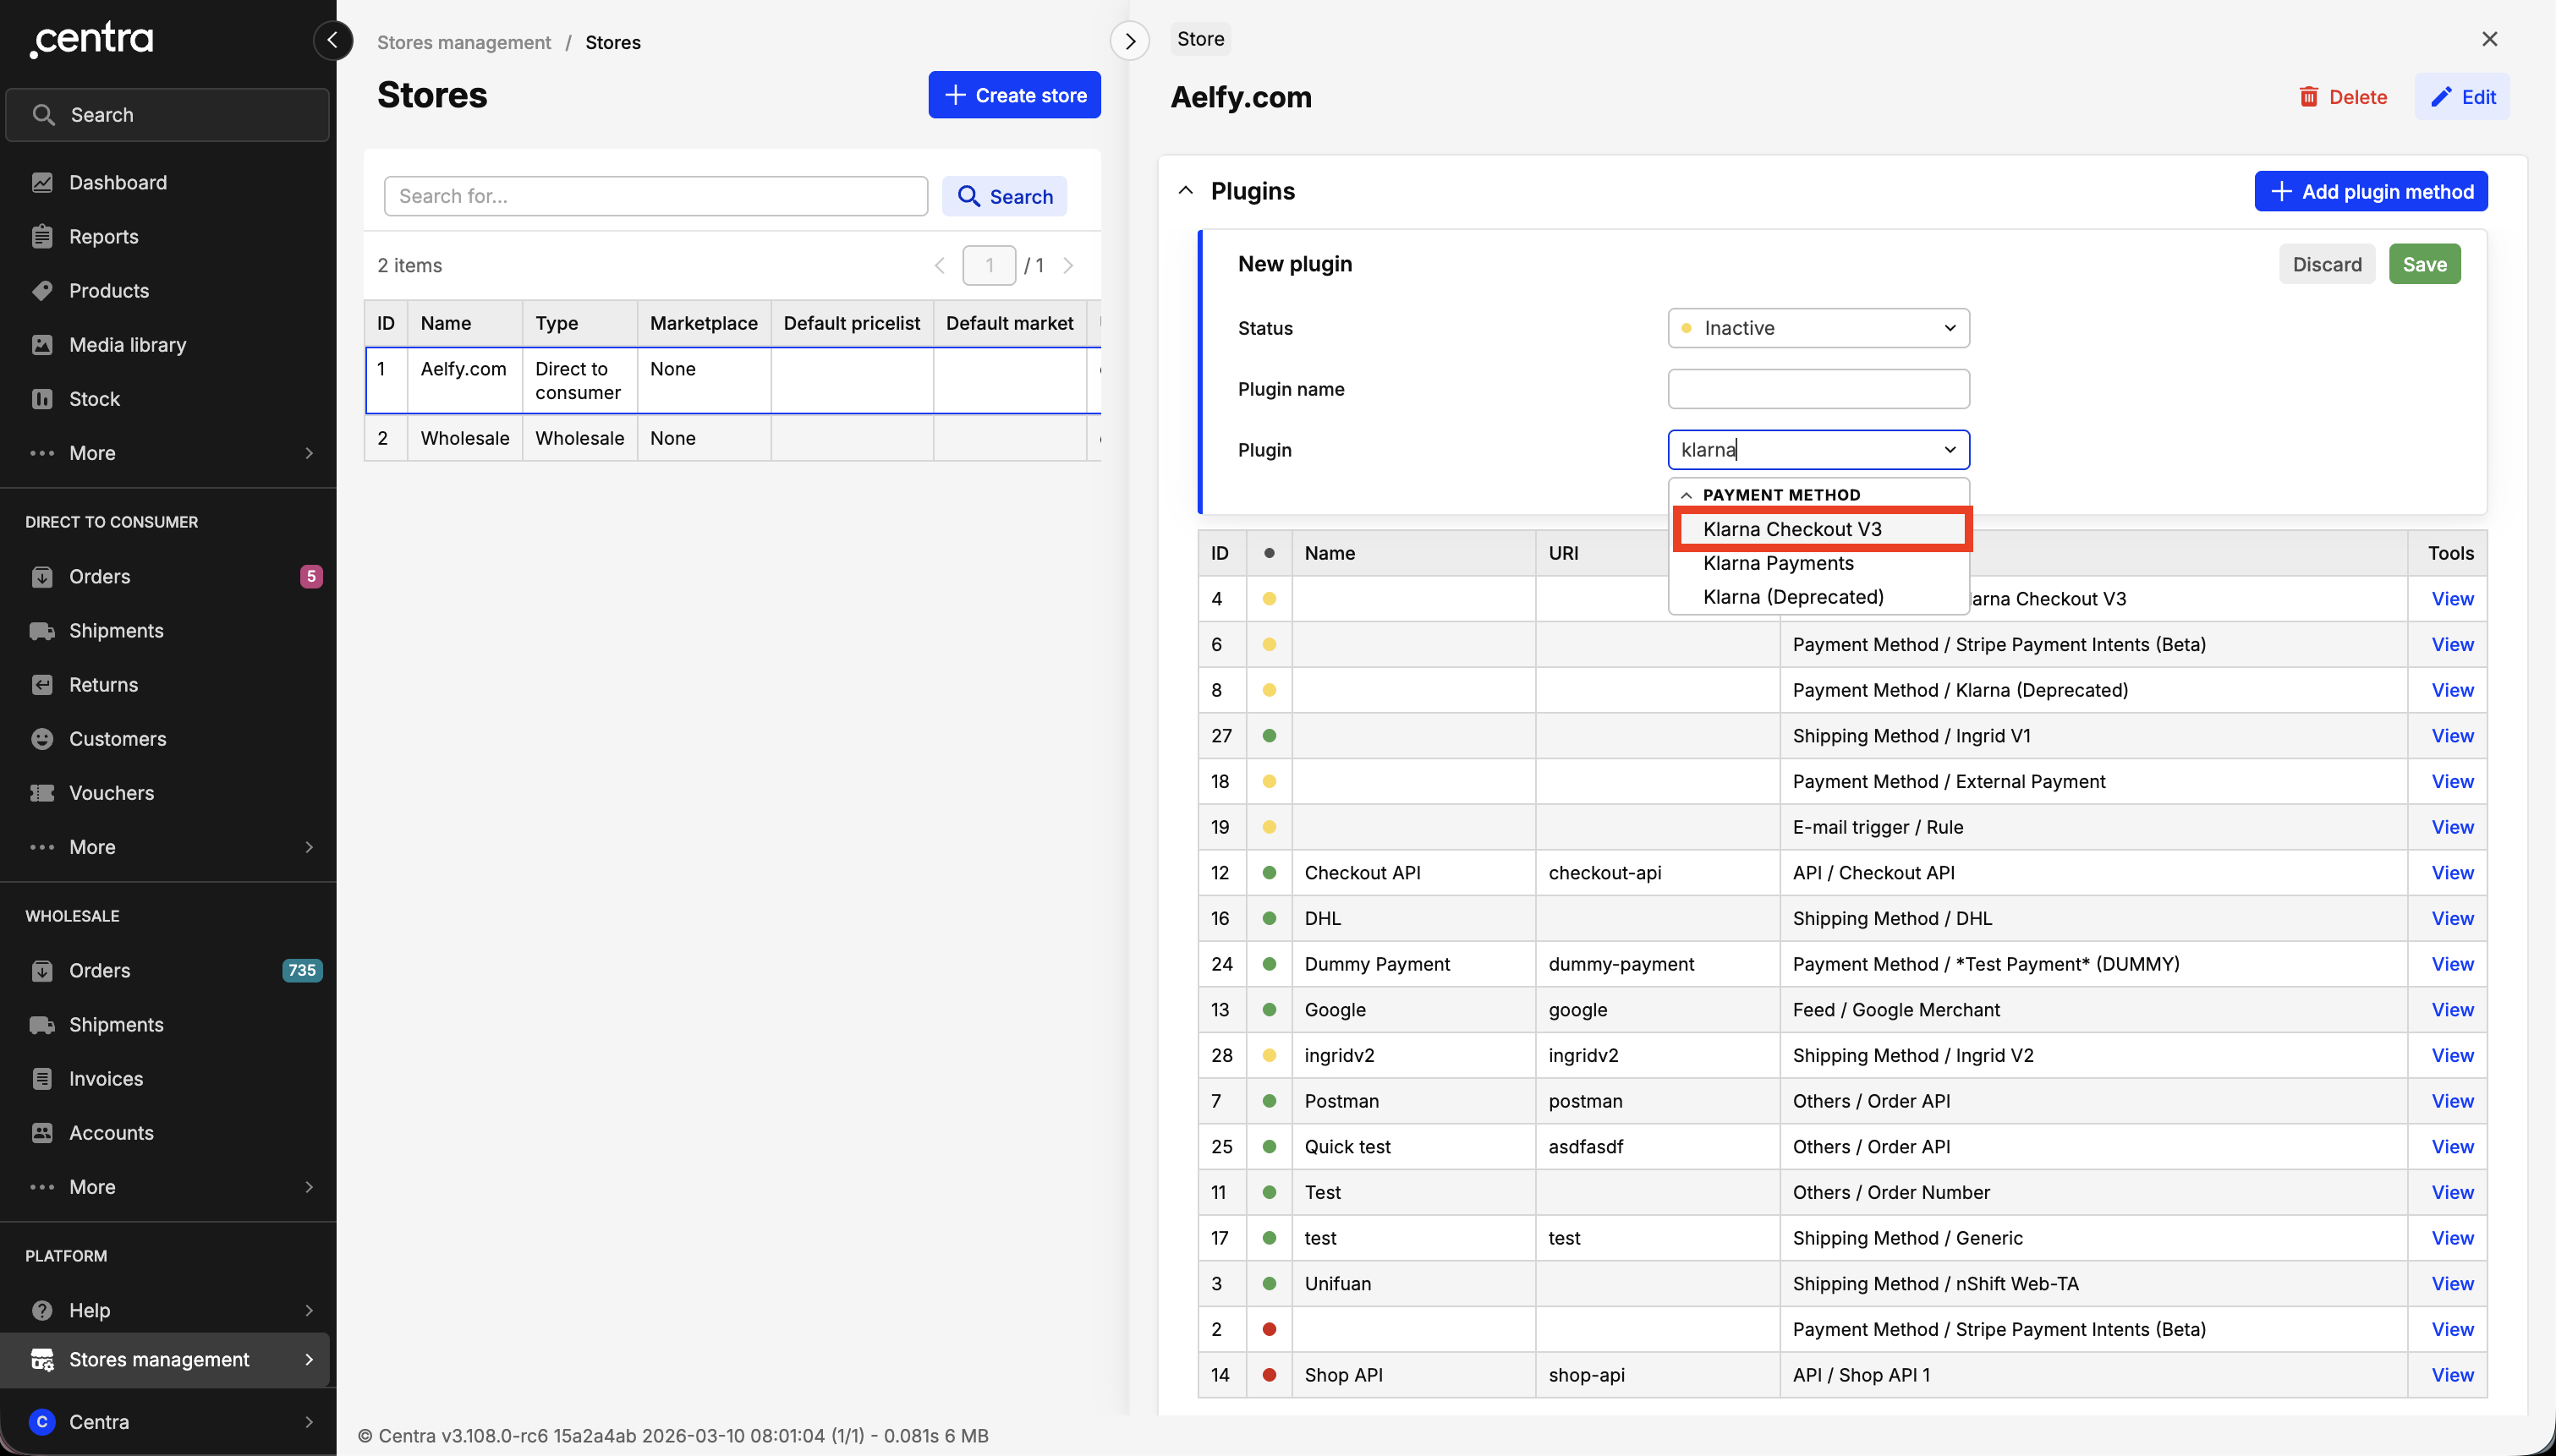
Task: Click the Customers smiley icon
Action: point(42,739)
